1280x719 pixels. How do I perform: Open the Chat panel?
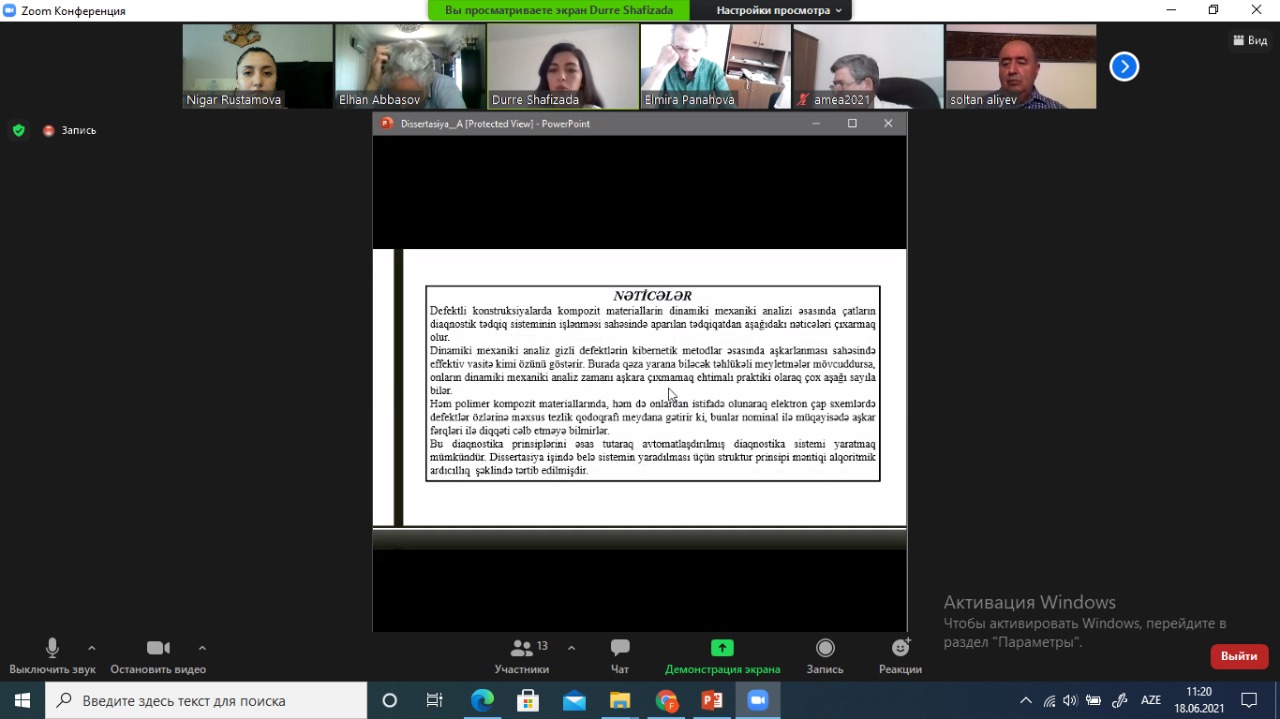(x=620, y=649)
